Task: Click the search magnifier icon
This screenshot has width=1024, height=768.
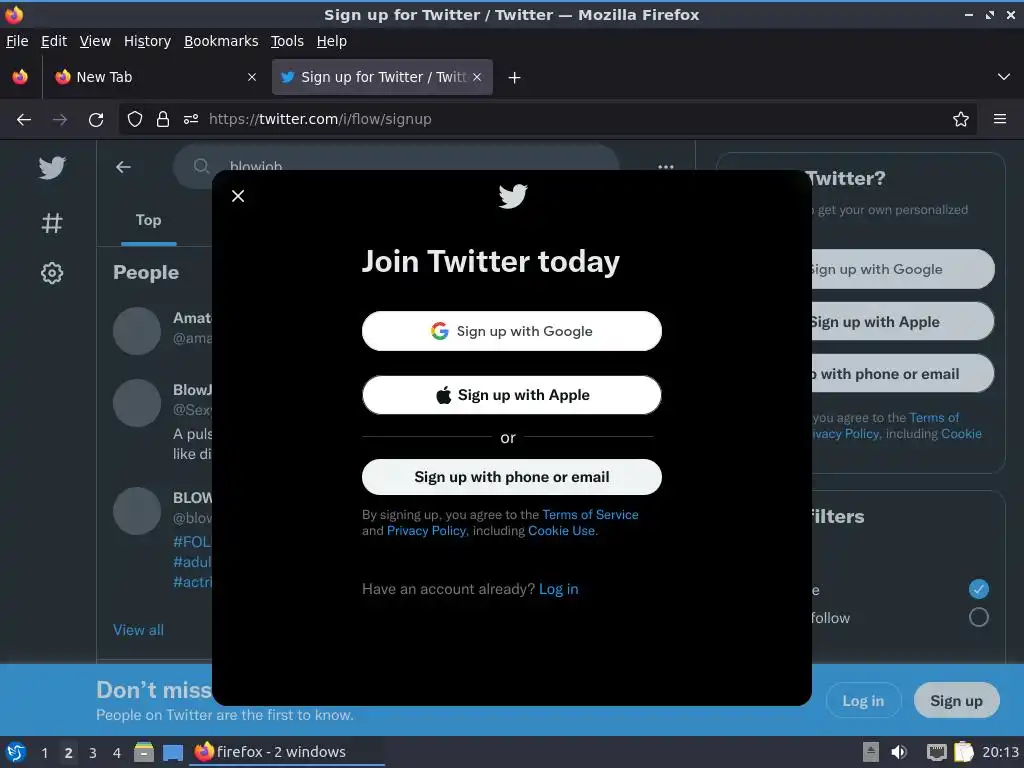Action: (x=201, y=166)
